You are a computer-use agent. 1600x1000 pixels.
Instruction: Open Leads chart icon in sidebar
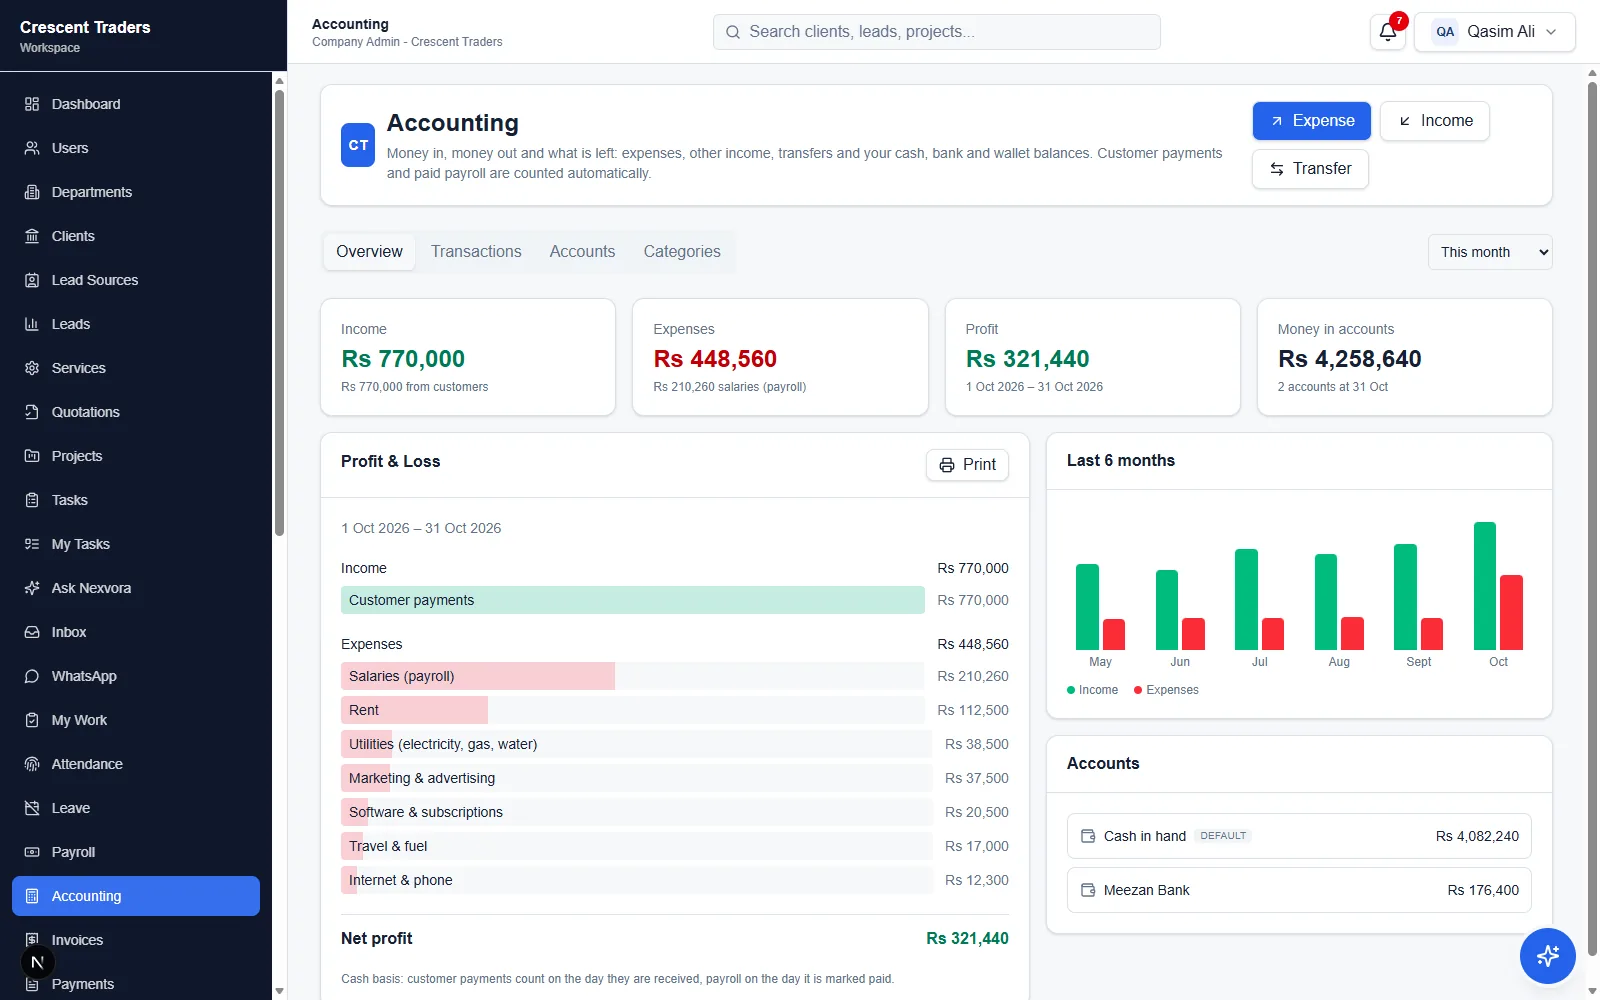pyautogui.click(x=32, y=324)
